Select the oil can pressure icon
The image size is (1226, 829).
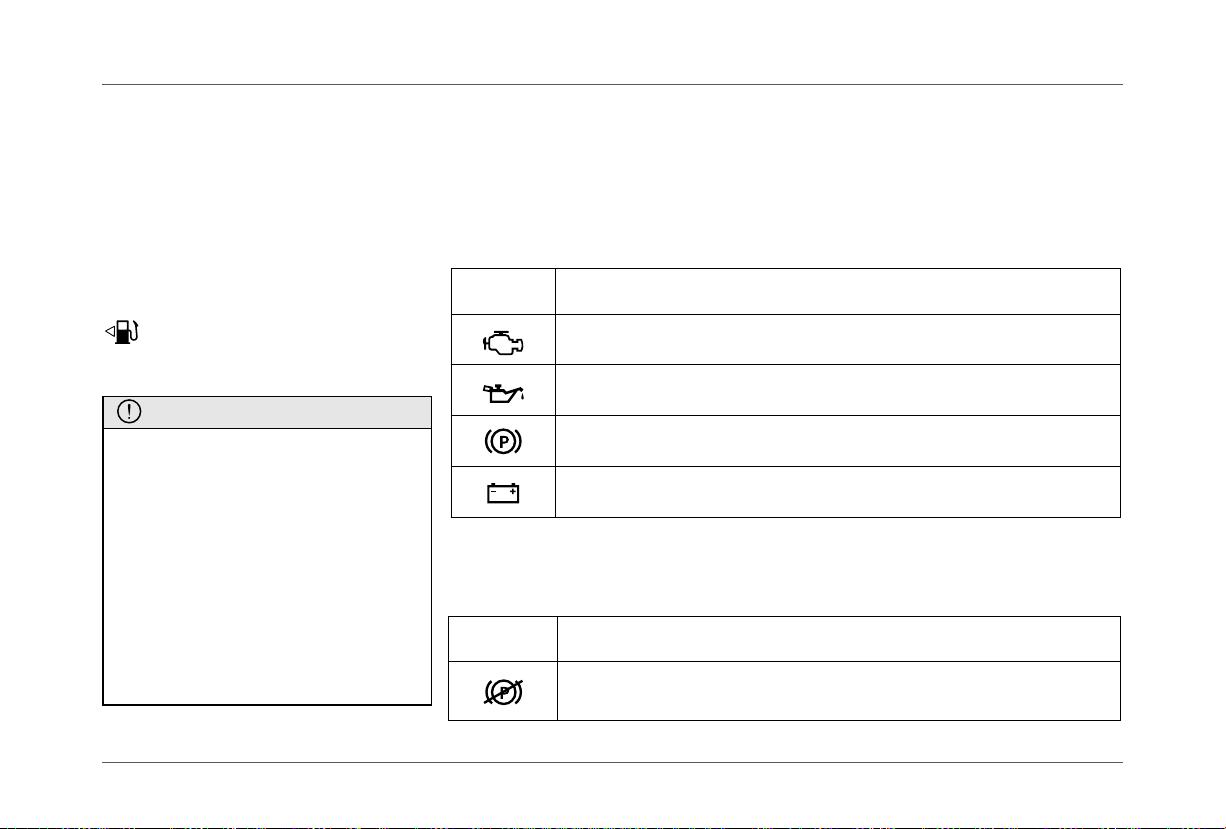(503, 392)
